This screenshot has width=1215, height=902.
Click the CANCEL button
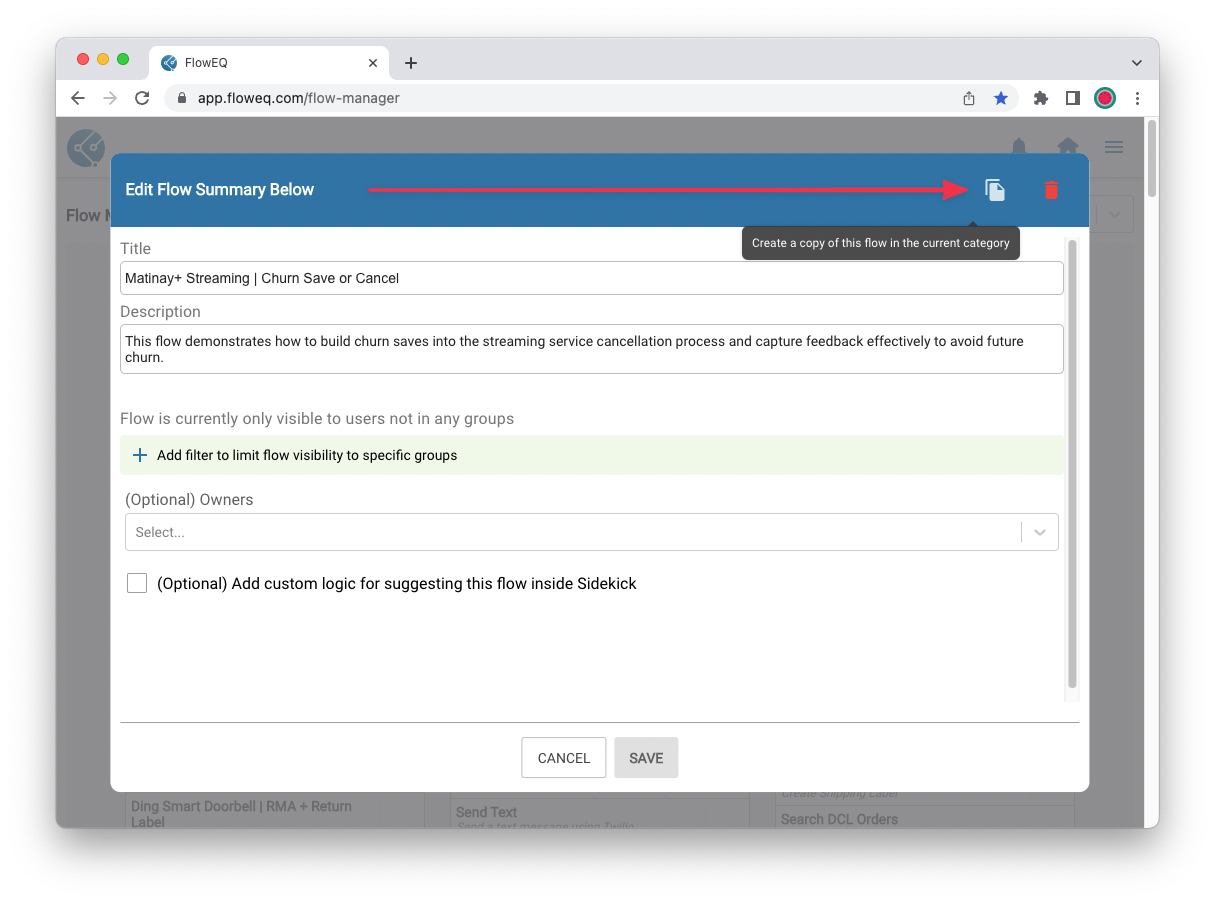(564, 758)
